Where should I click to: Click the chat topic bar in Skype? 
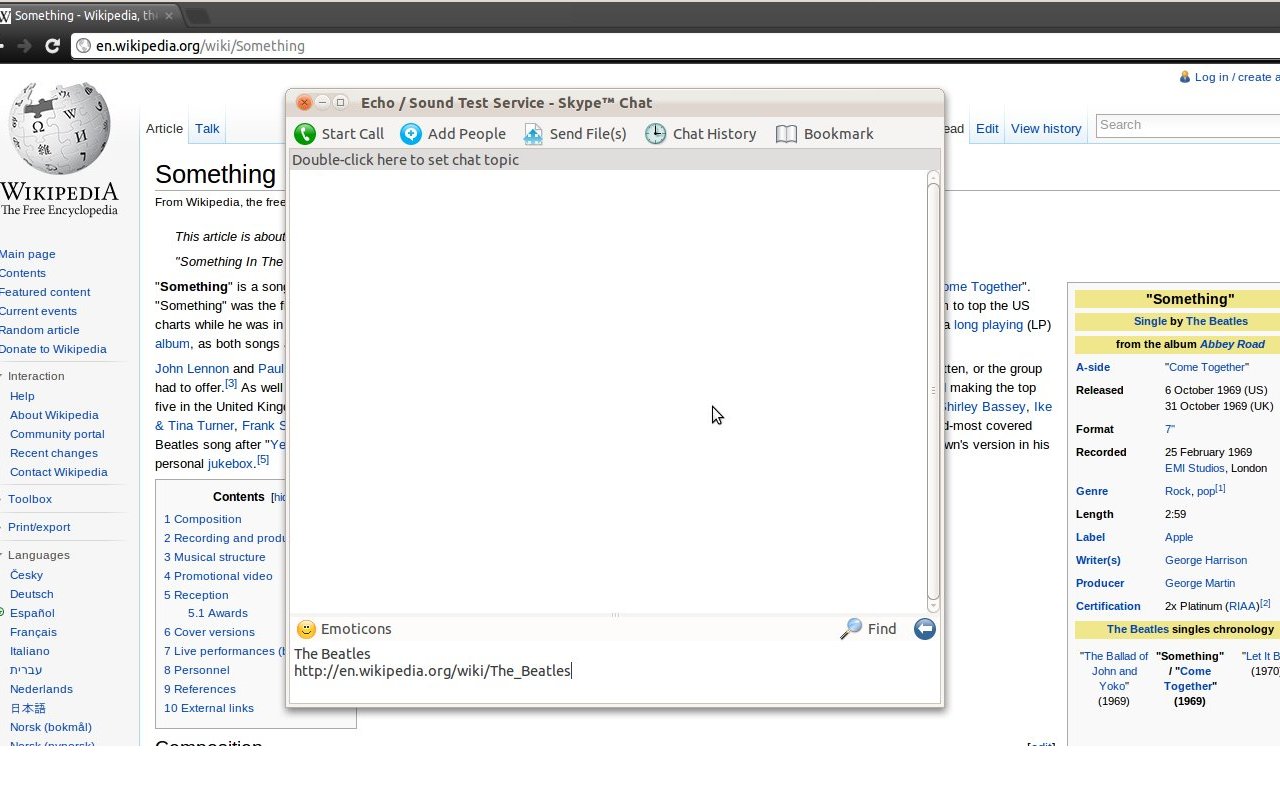tap(614, 160)
